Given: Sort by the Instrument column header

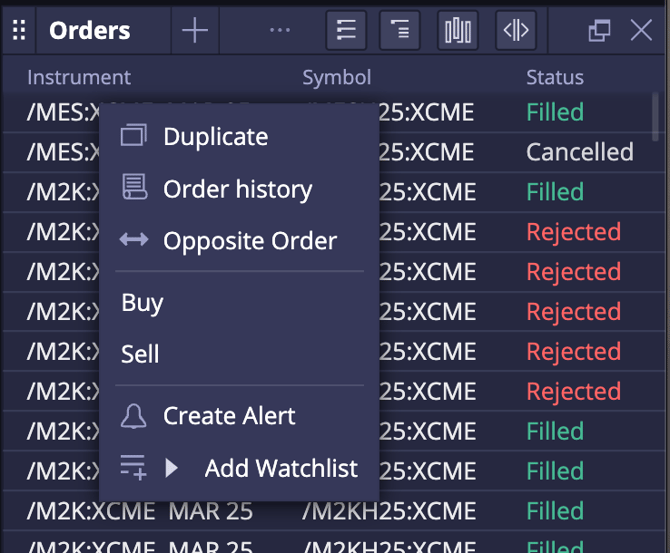Looking at the screenshot, I should tap(79, 77).
